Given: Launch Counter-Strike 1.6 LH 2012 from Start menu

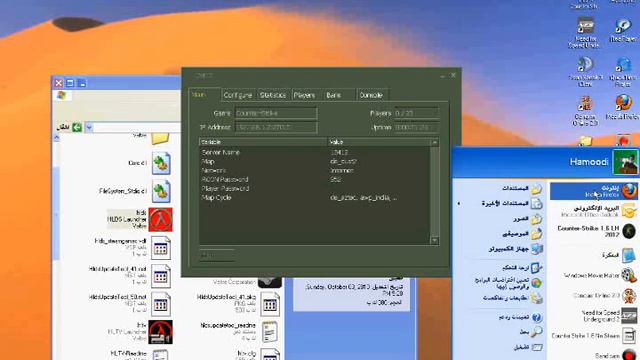Looking at the screenshot, I should (x=594, y=231).
